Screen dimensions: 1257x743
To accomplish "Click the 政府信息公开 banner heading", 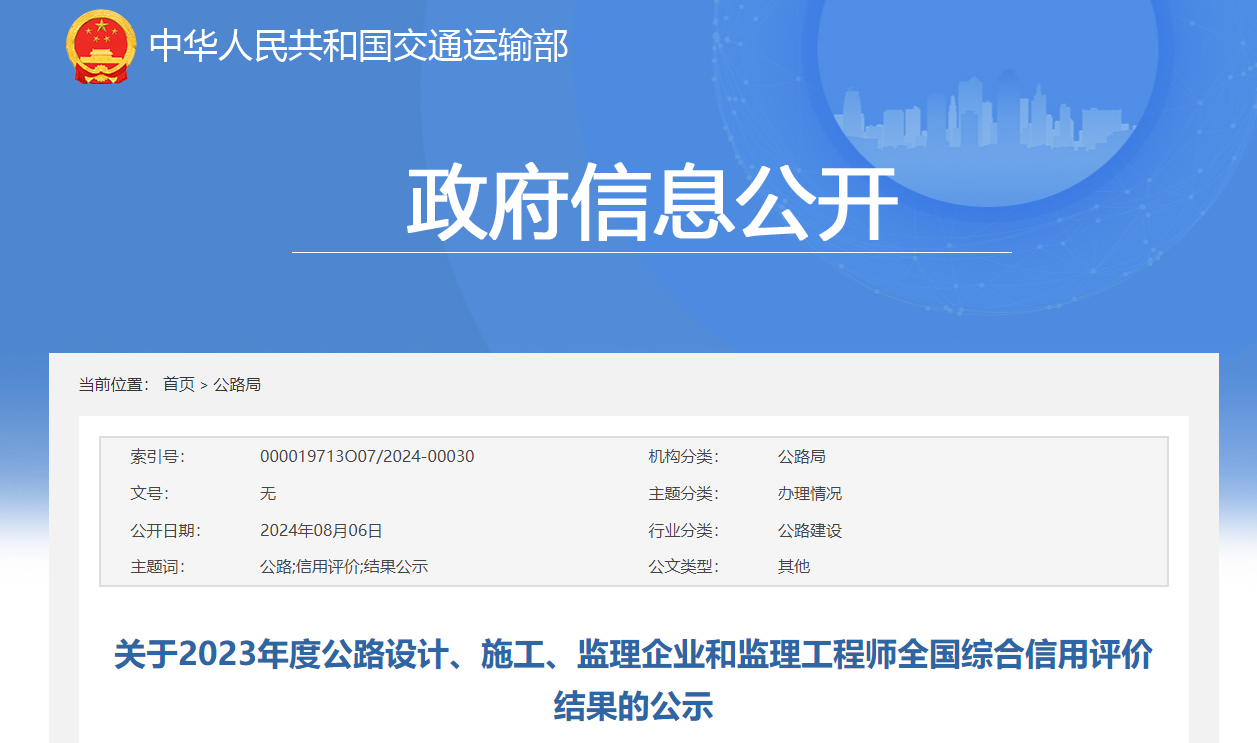I will click(x=651, y=205).
